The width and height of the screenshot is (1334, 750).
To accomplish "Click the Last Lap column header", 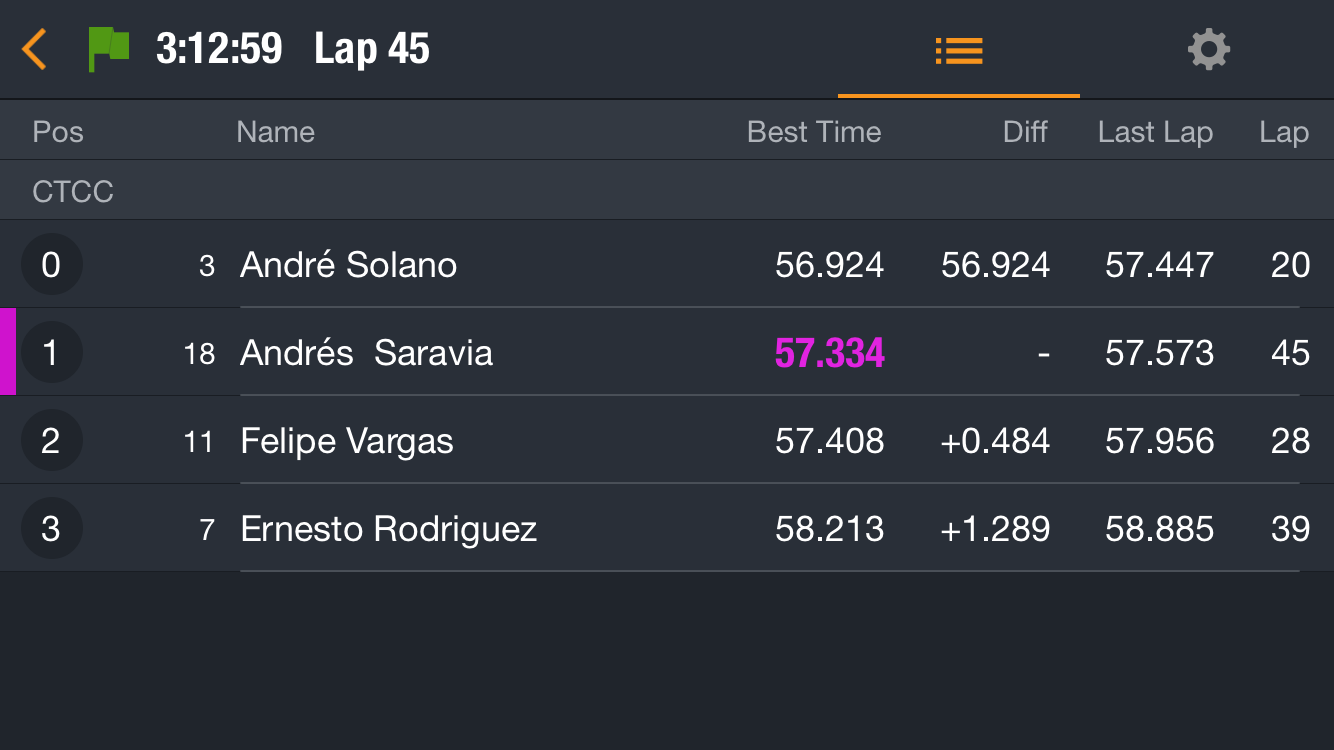I will click(1155, 132).
